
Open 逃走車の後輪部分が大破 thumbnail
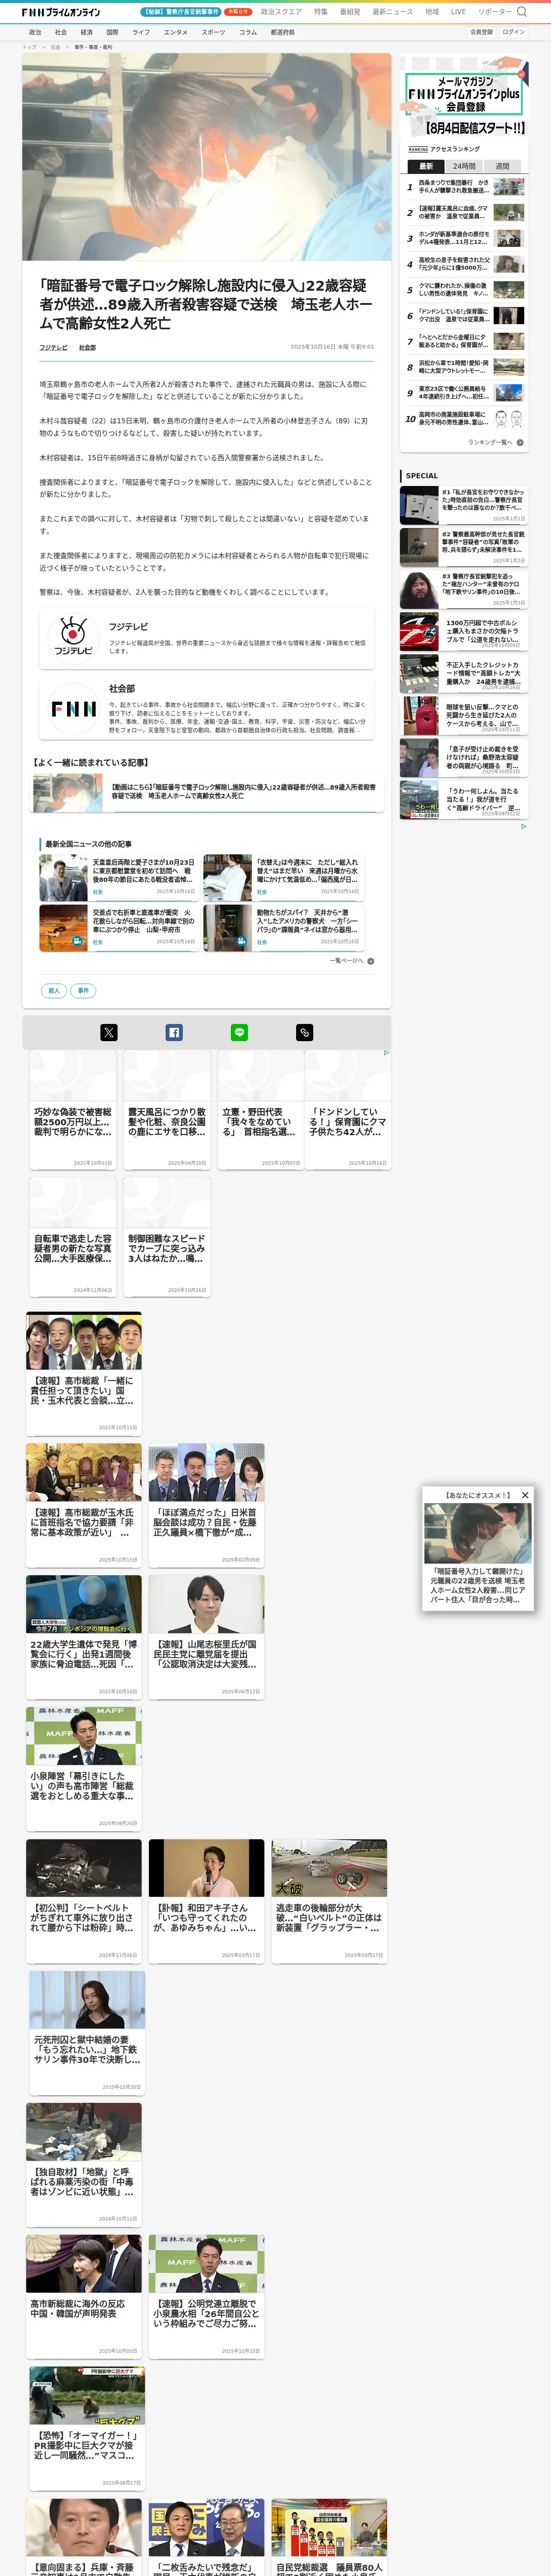(x=330, y=1869)
